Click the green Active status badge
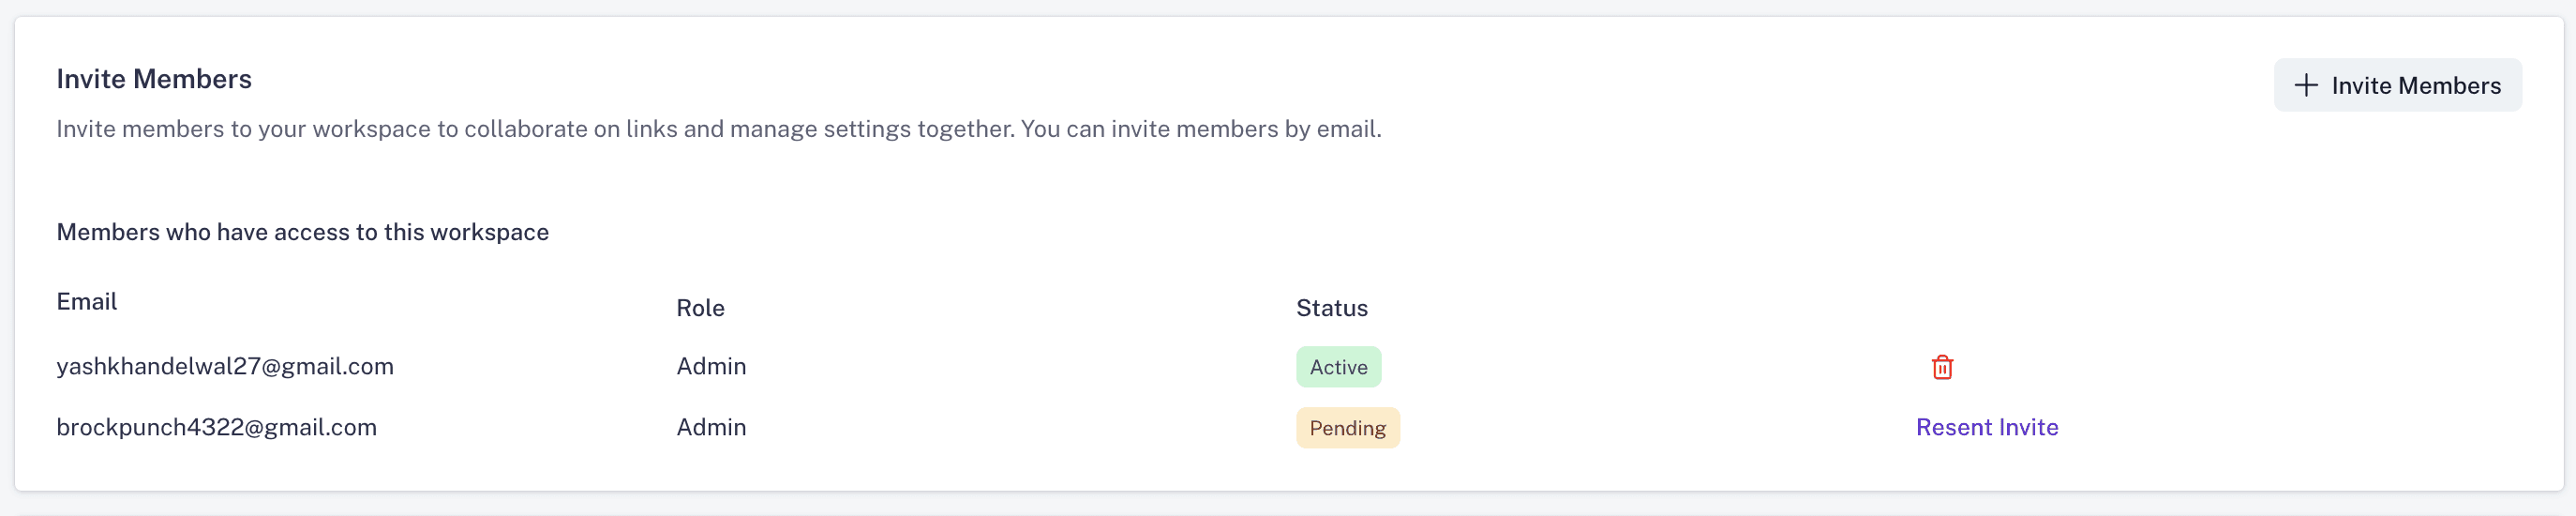This screenshot has height=516, width=2576. 1338,367
